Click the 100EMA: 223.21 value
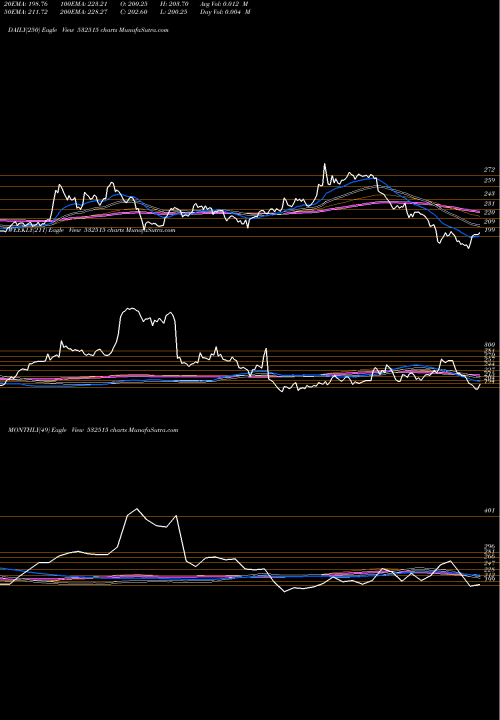 (x=84, y=4)
